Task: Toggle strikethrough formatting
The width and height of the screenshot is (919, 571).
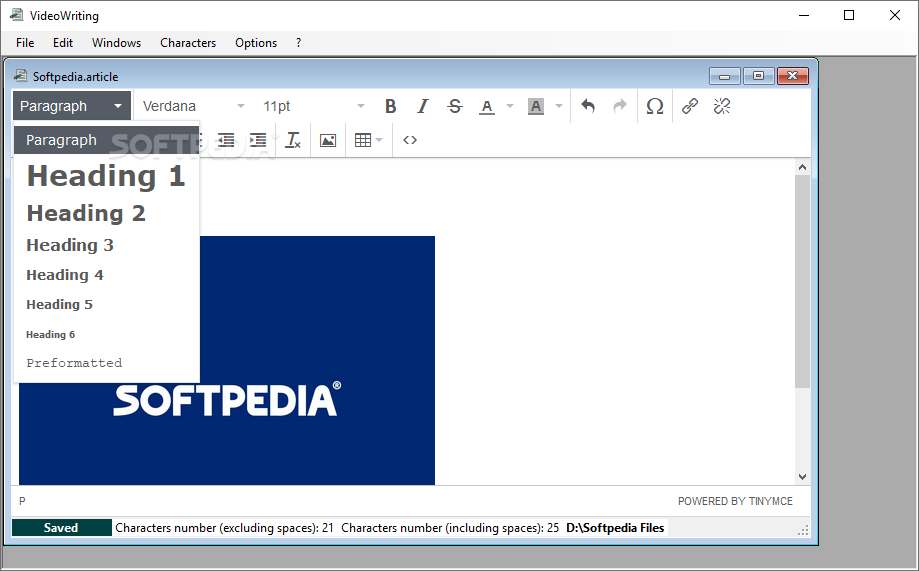Action: point(455,106)
